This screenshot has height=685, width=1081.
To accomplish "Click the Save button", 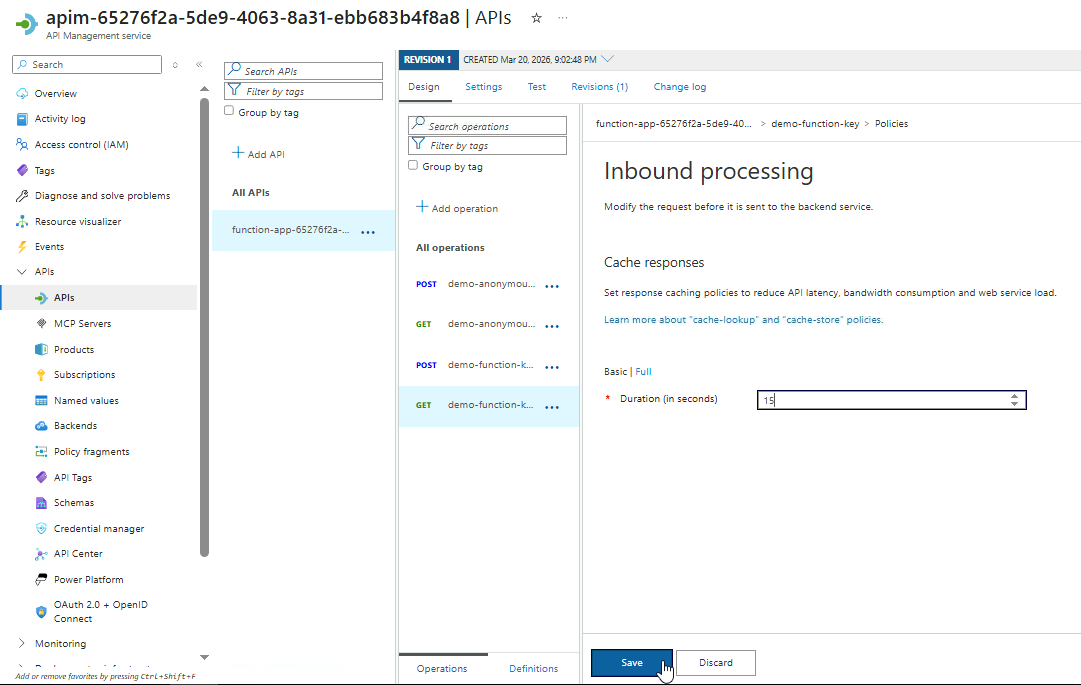I will 631,663.
